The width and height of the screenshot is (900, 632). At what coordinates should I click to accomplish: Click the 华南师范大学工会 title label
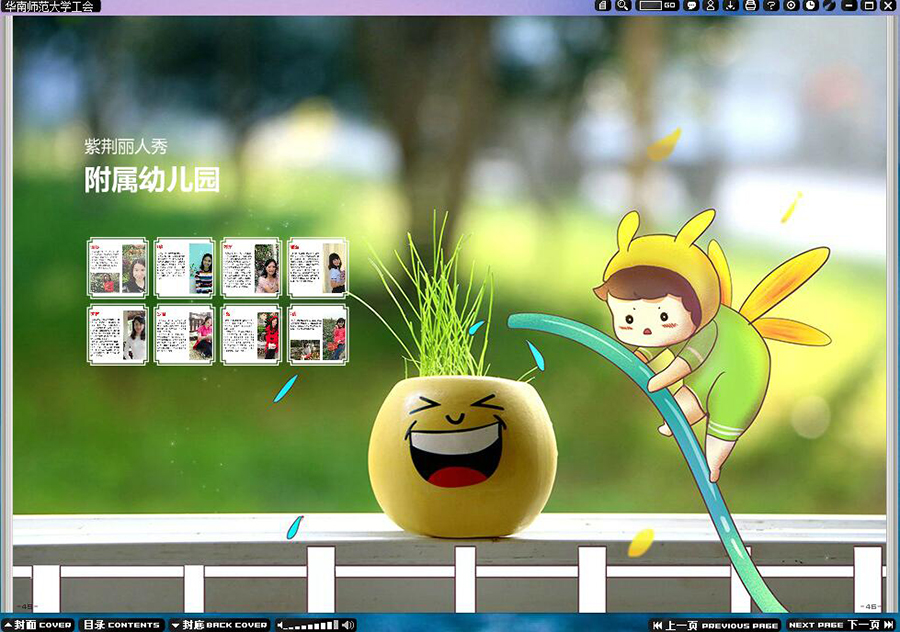(50, 6)
